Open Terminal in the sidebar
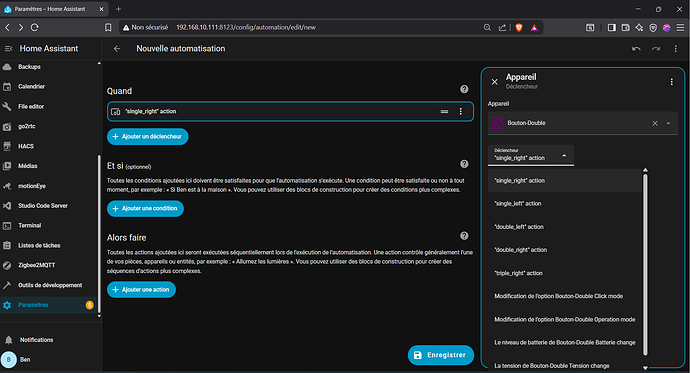Image resolution: width=690 pixels, height=373 pixels. 49,226
